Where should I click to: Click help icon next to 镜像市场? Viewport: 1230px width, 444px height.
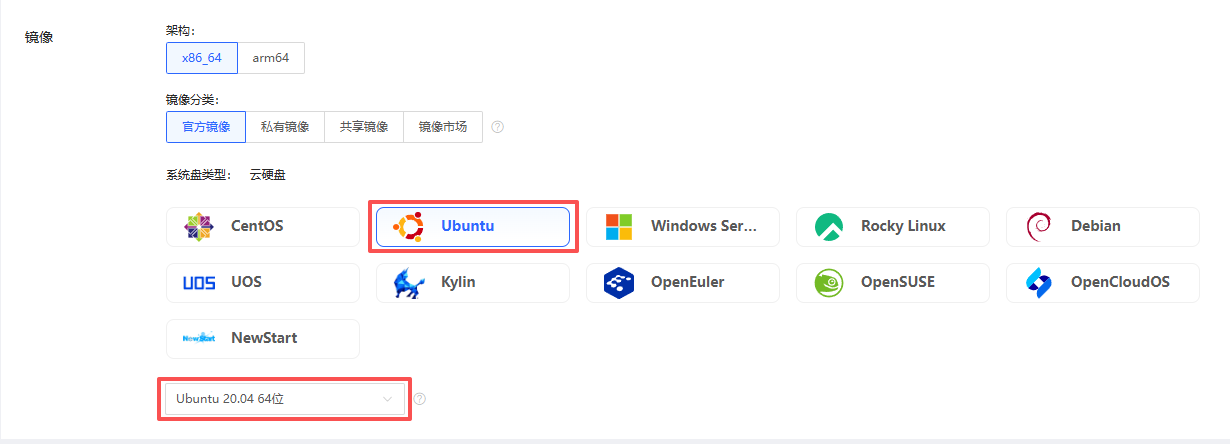(497, 127)
